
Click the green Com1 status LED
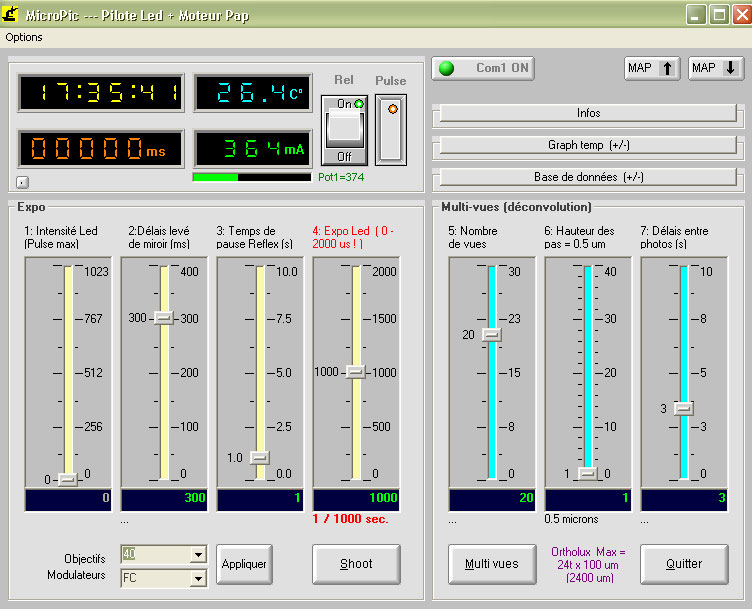446,68
